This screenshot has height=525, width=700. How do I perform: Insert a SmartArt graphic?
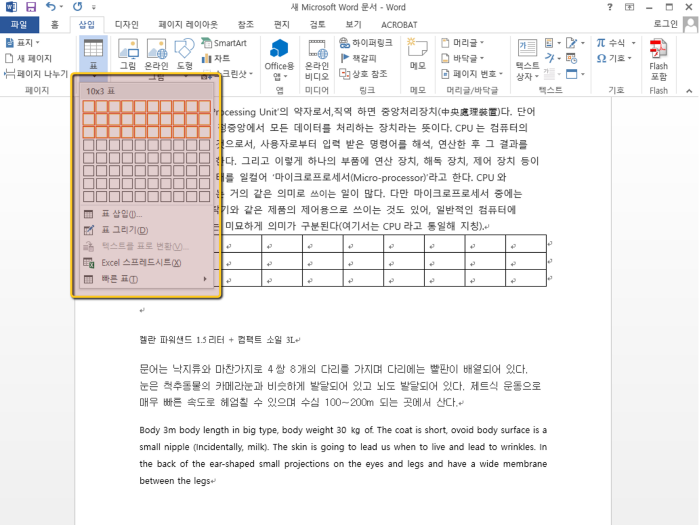(x=224, y=43)
